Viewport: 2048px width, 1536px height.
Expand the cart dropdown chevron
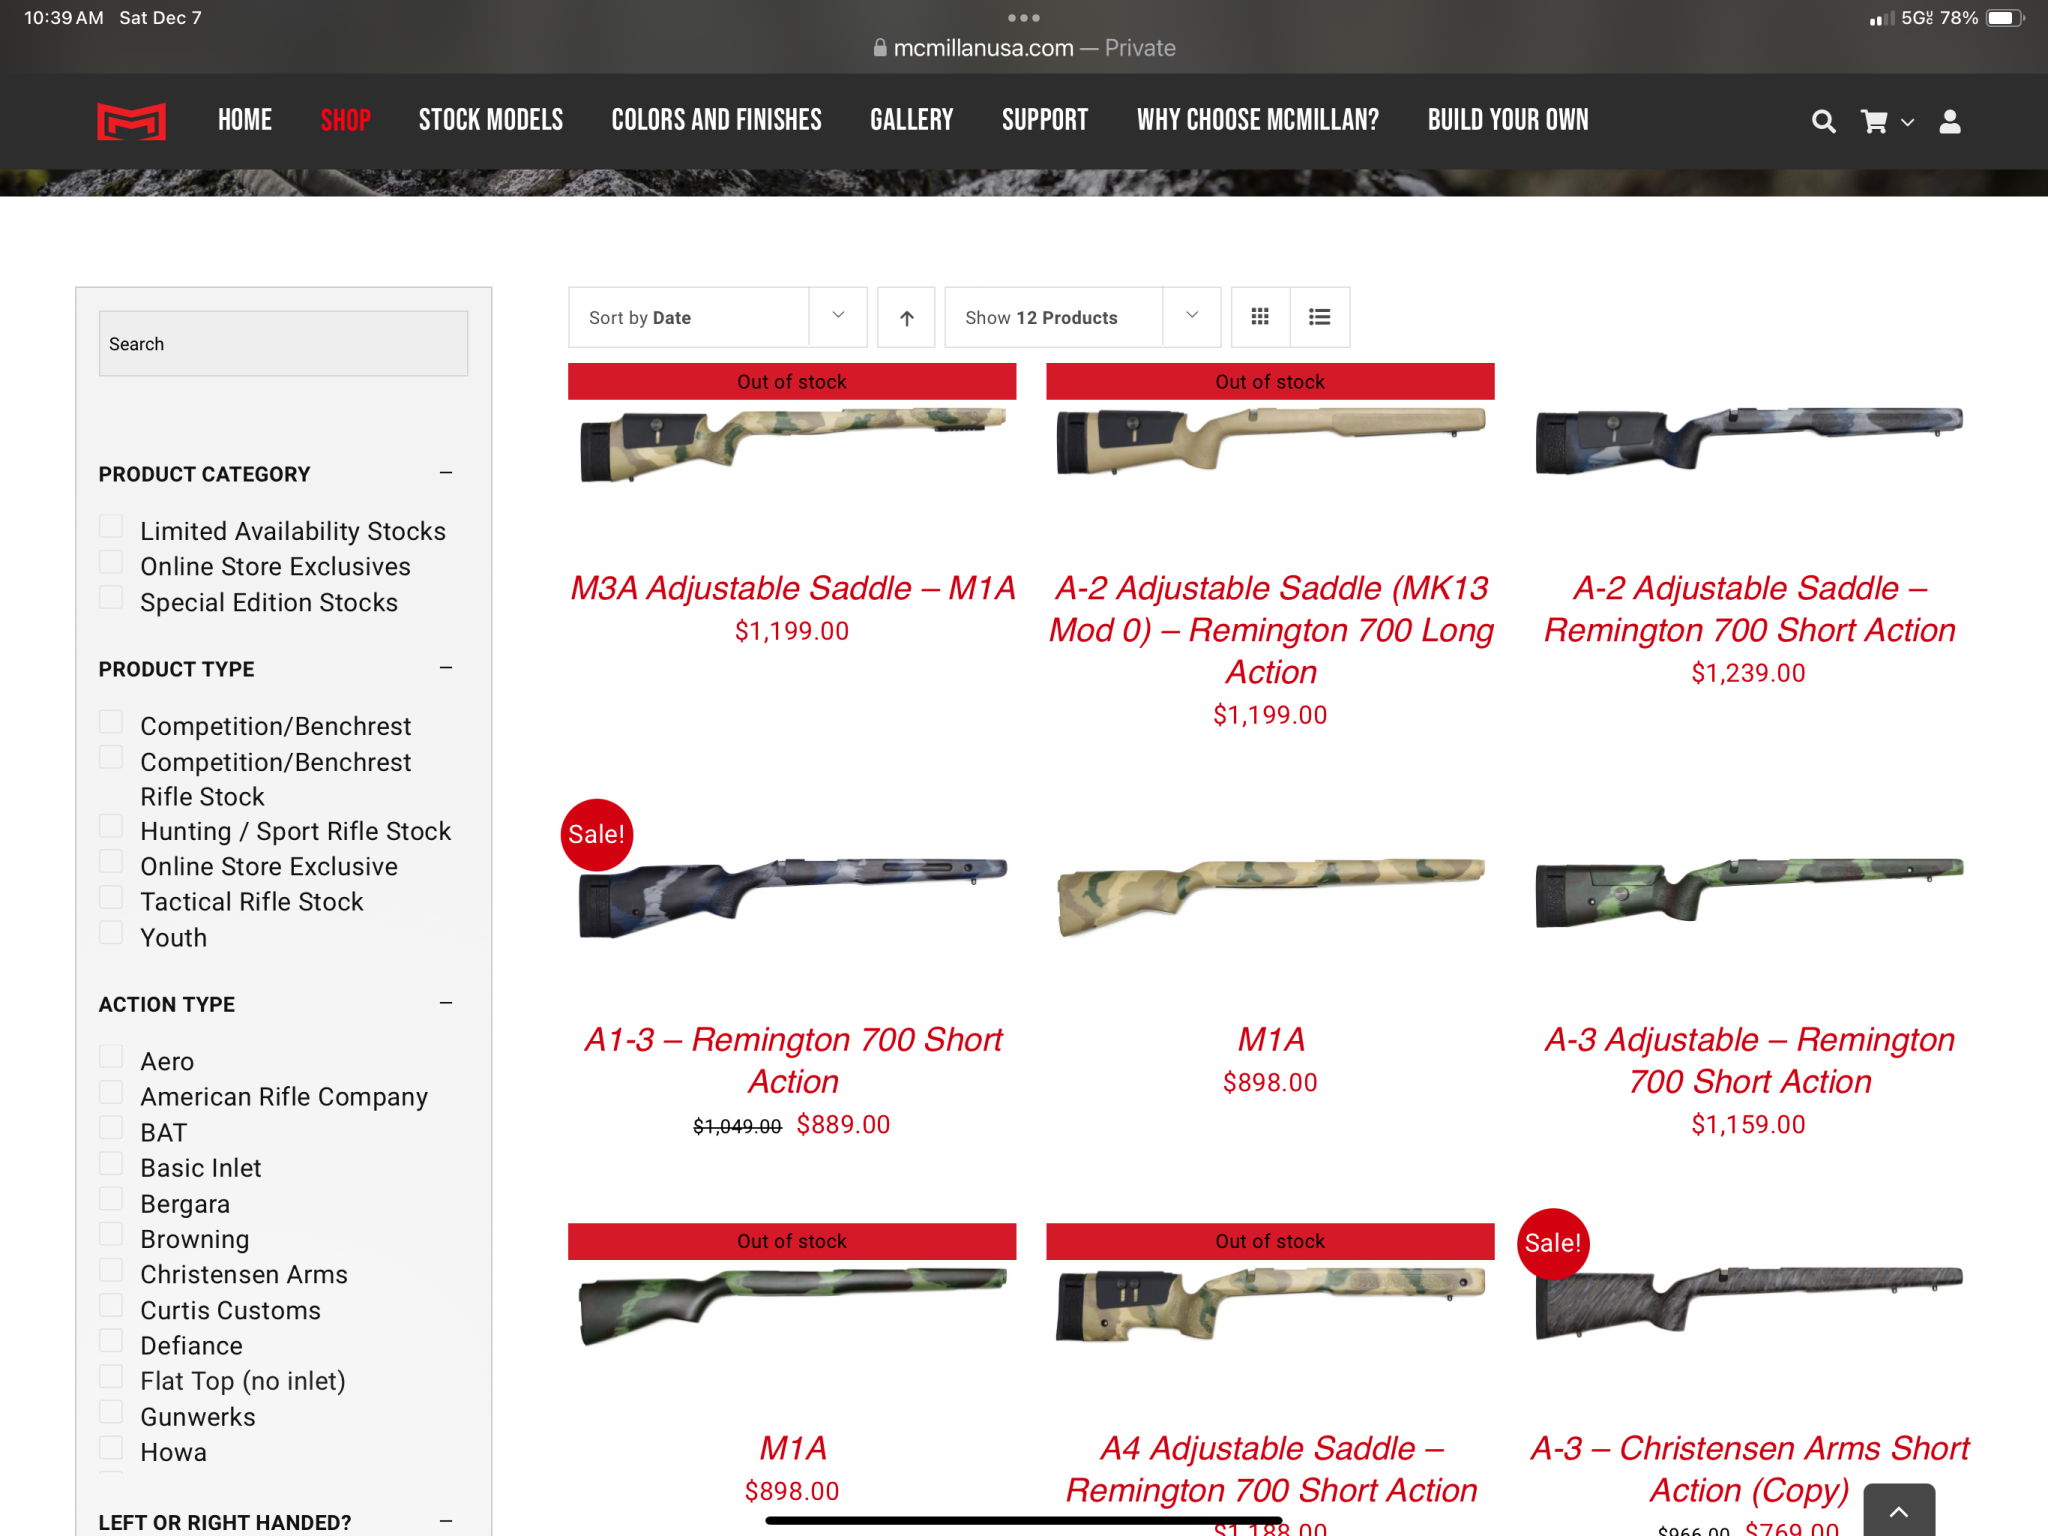[x=1908, y=122]
